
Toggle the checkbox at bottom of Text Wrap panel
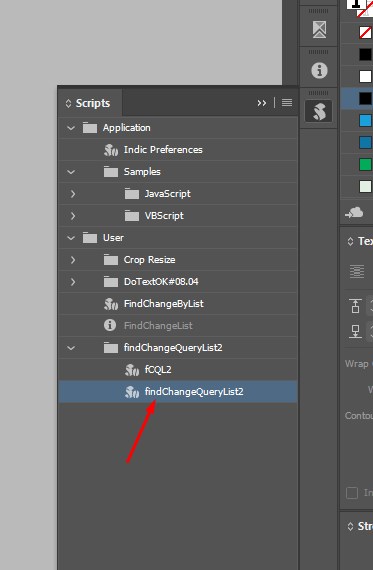coord(352,493)
